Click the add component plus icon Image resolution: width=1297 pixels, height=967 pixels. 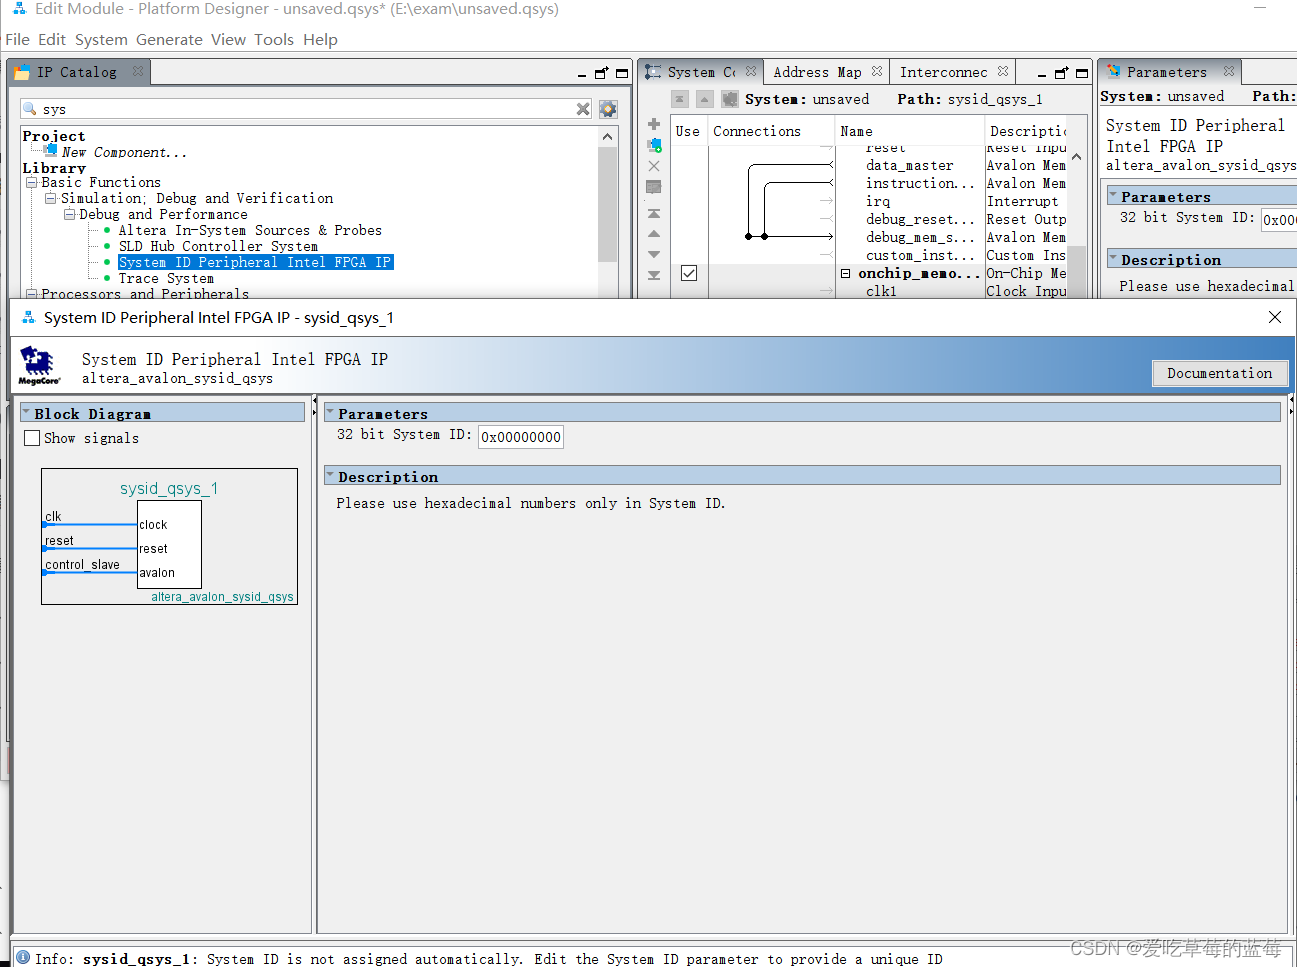coord(654,124)
